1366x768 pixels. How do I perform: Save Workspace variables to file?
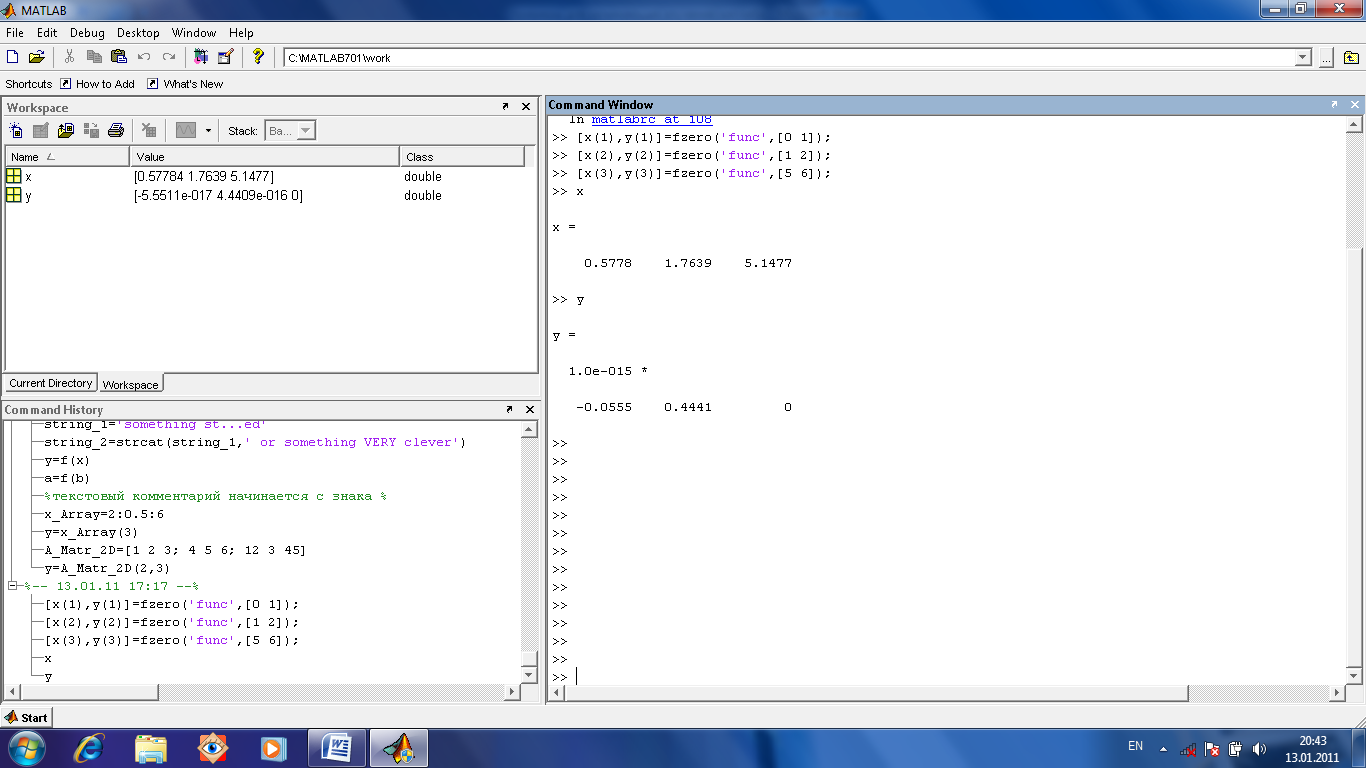pos(91,130)
